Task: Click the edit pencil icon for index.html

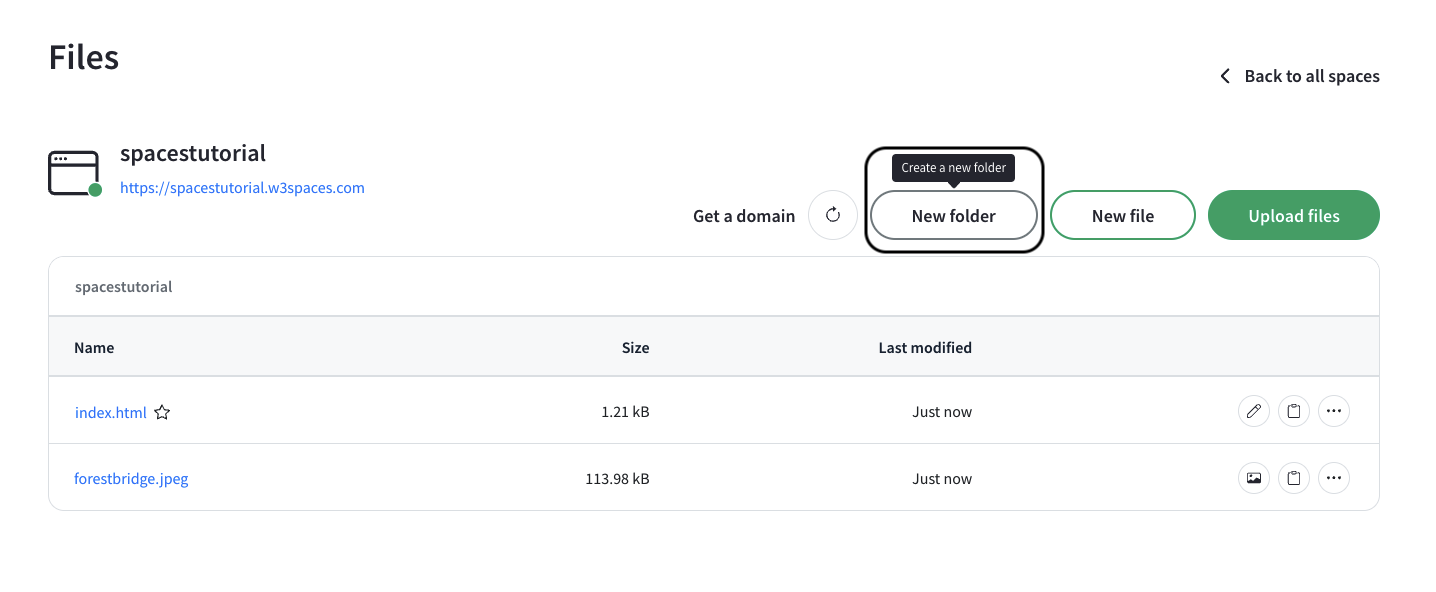Action: [1254, 411]
